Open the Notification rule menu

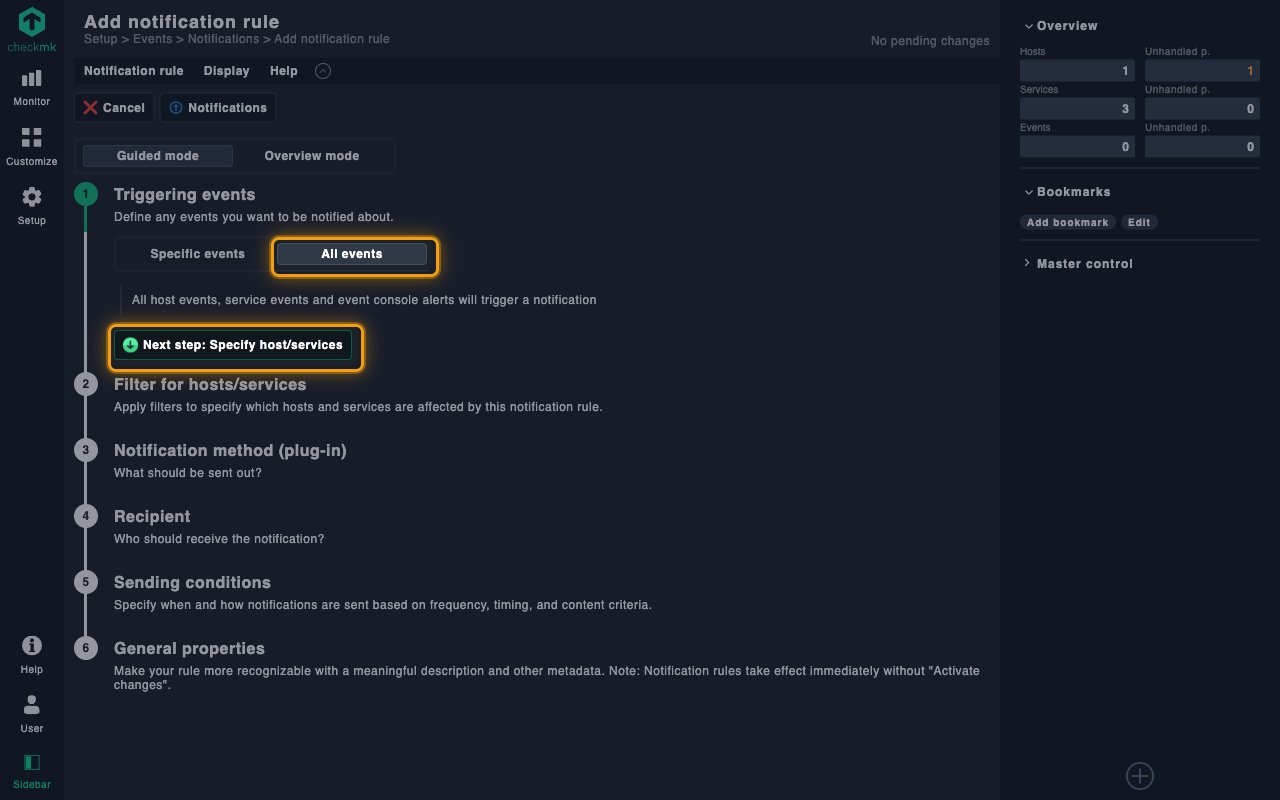pyautogui.click(x=134, y=71)
